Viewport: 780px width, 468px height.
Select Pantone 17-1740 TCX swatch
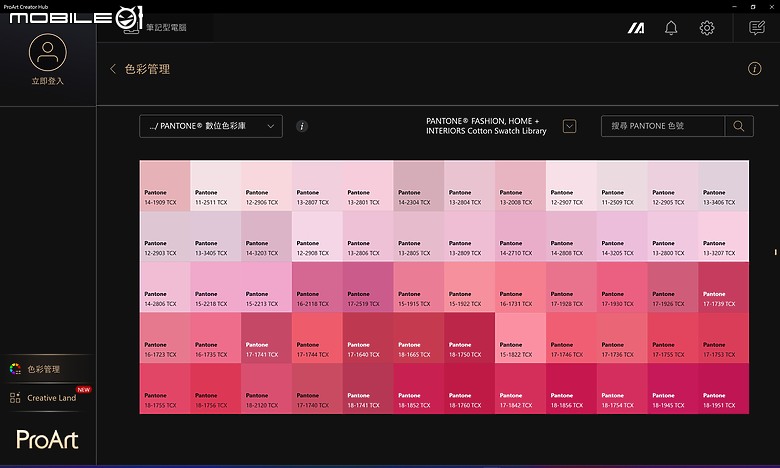point(317,388)
